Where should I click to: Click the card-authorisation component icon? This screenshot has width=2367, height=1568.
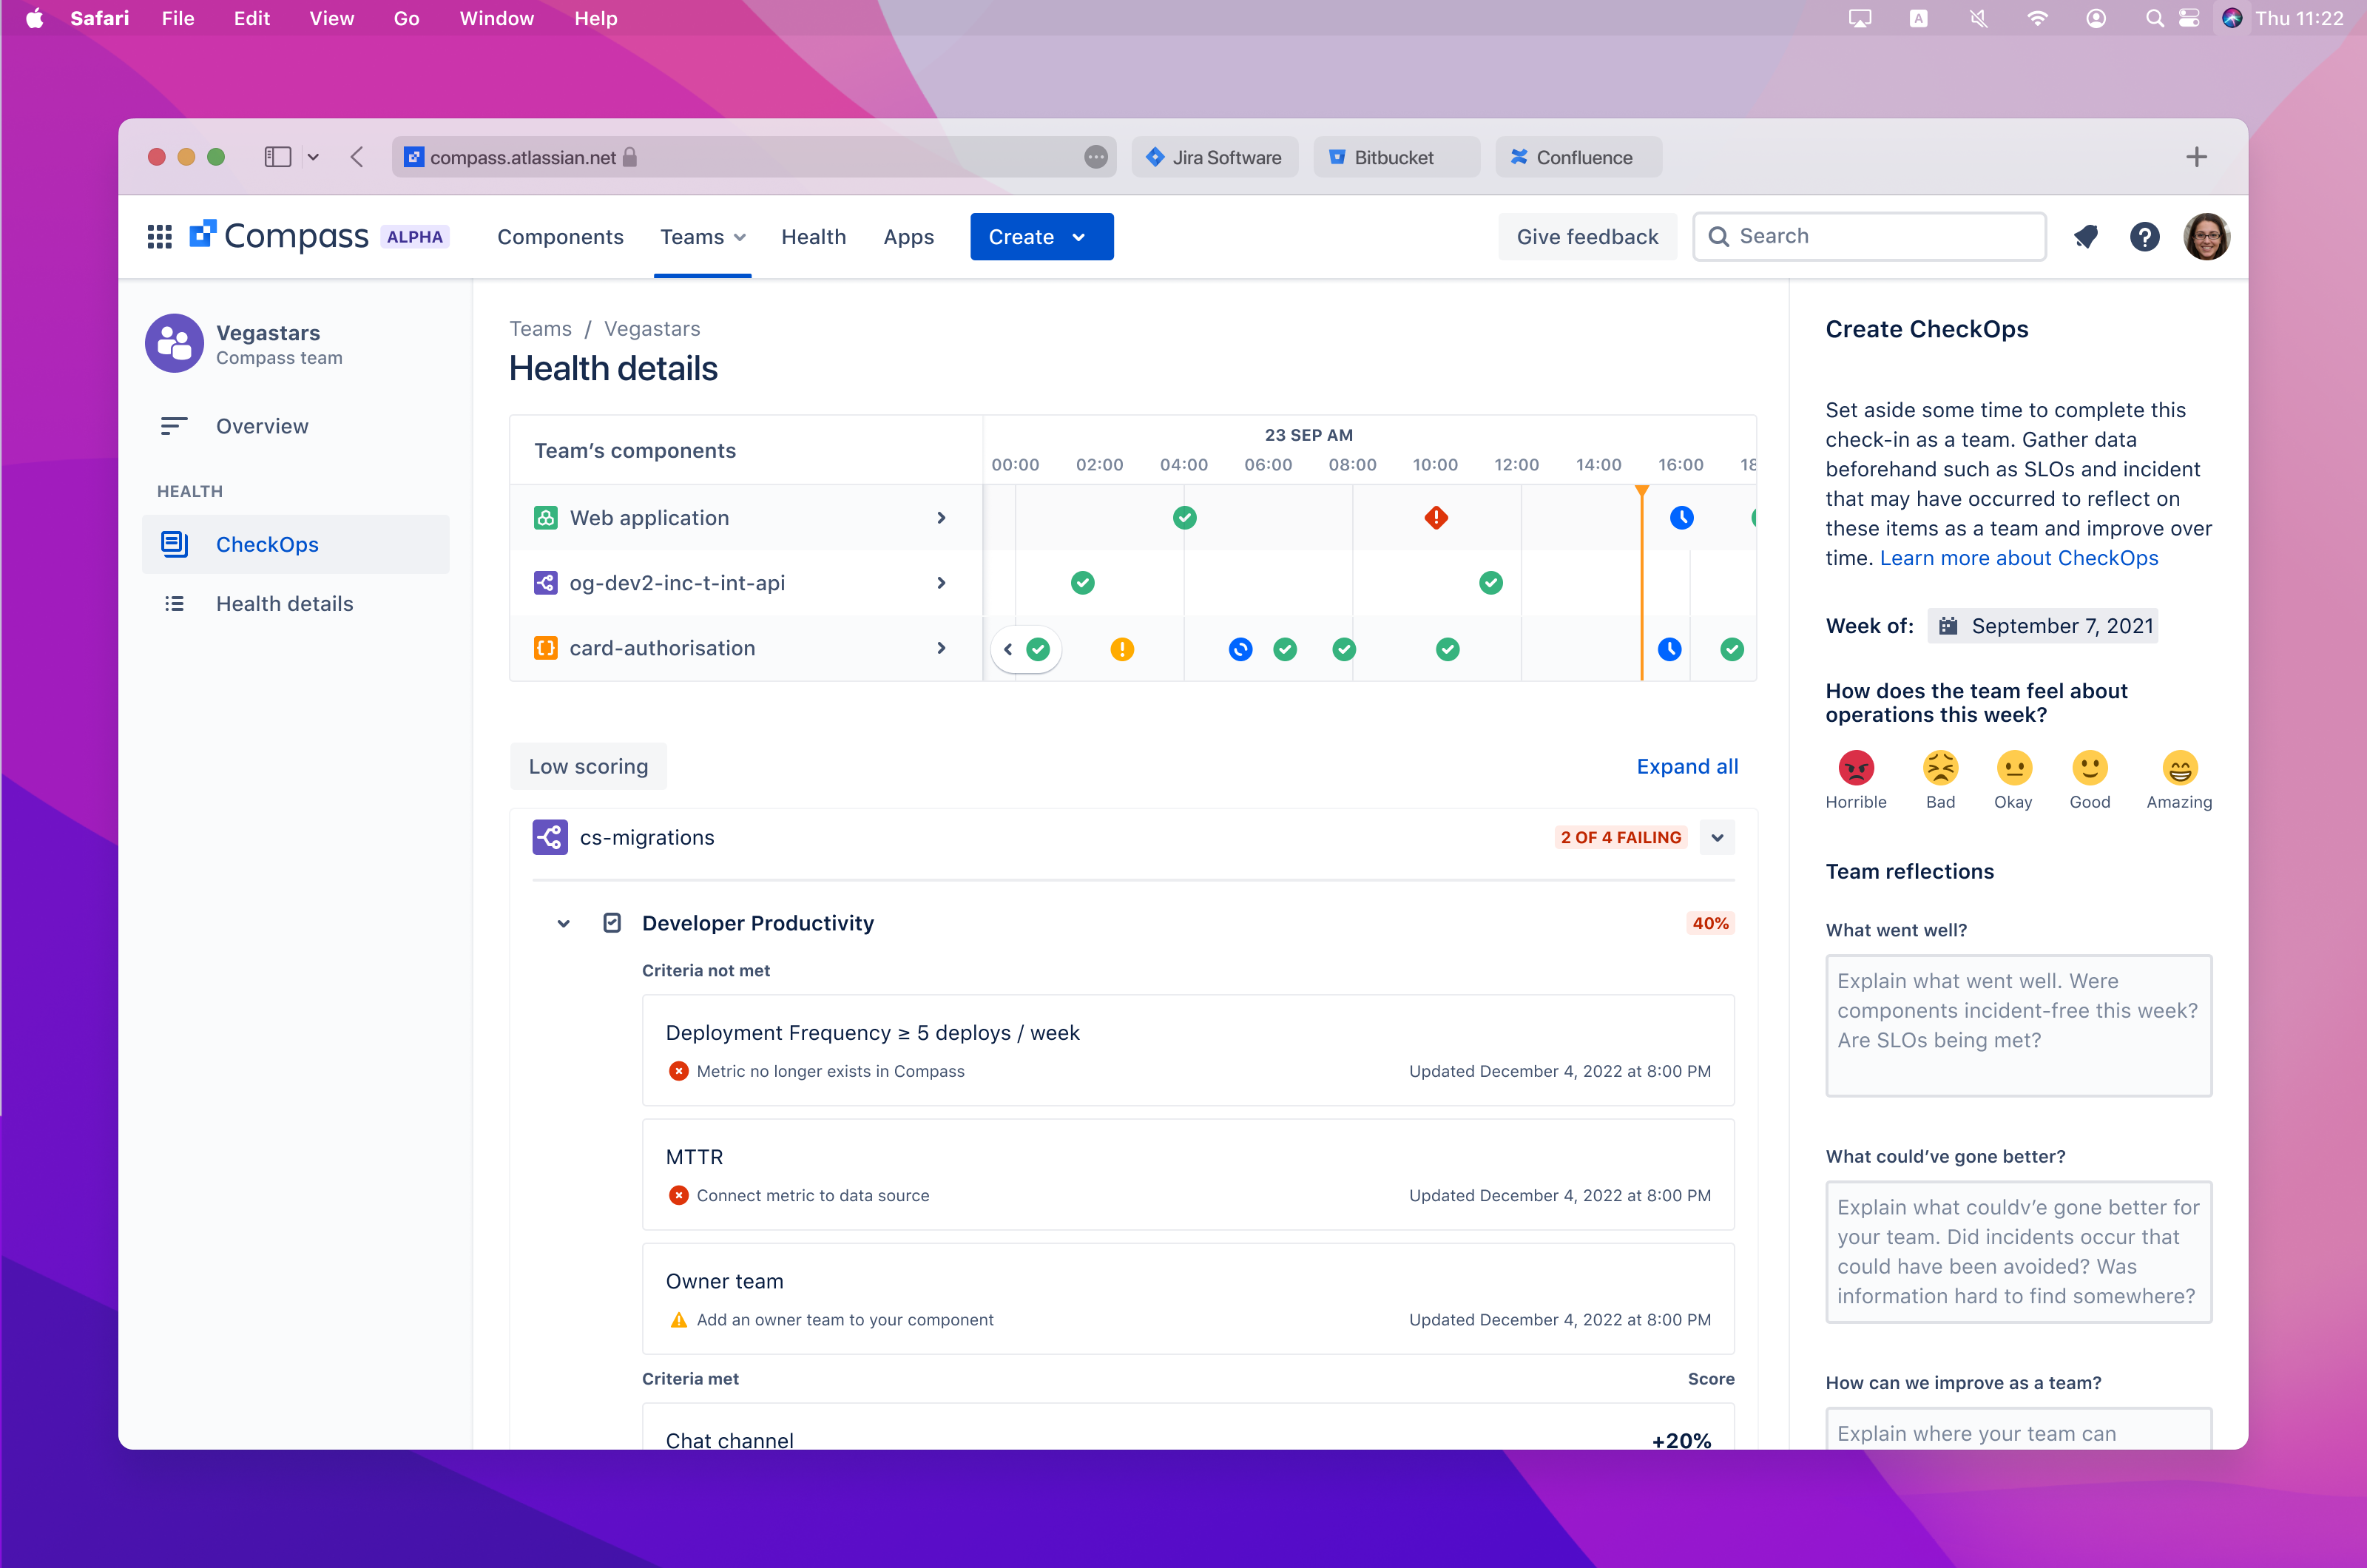point(546,648)
